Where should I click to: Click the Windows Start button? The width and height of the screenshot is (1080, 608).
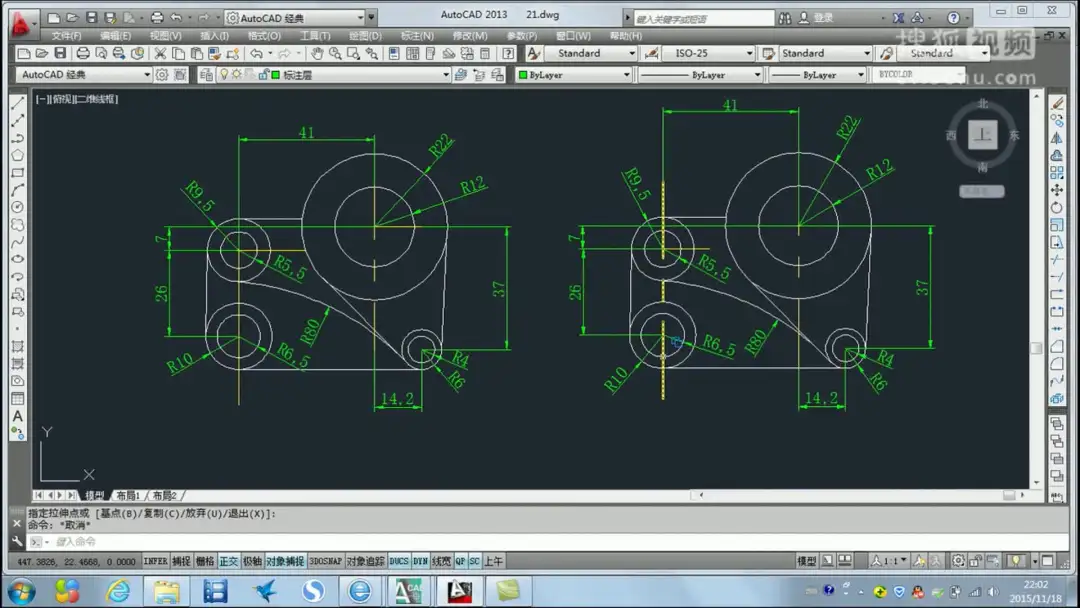[22, 591]
